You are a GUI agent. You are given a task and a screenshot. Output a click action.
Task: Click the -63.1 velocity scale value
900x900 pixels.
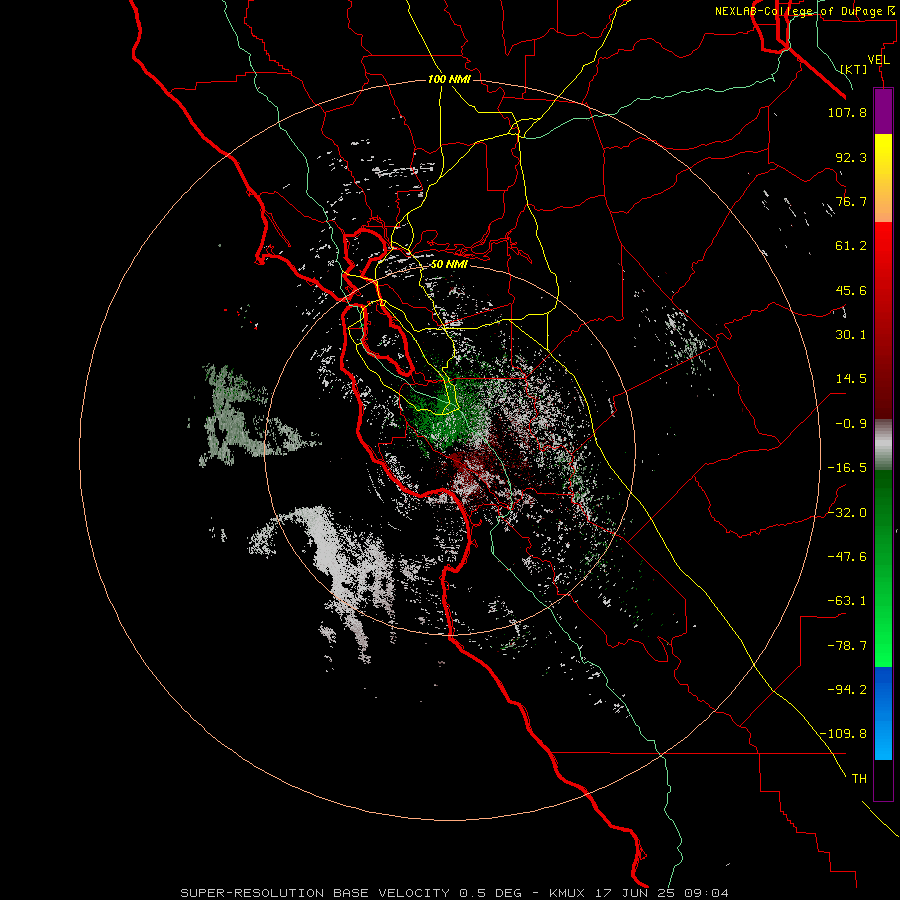click(847, 601)
